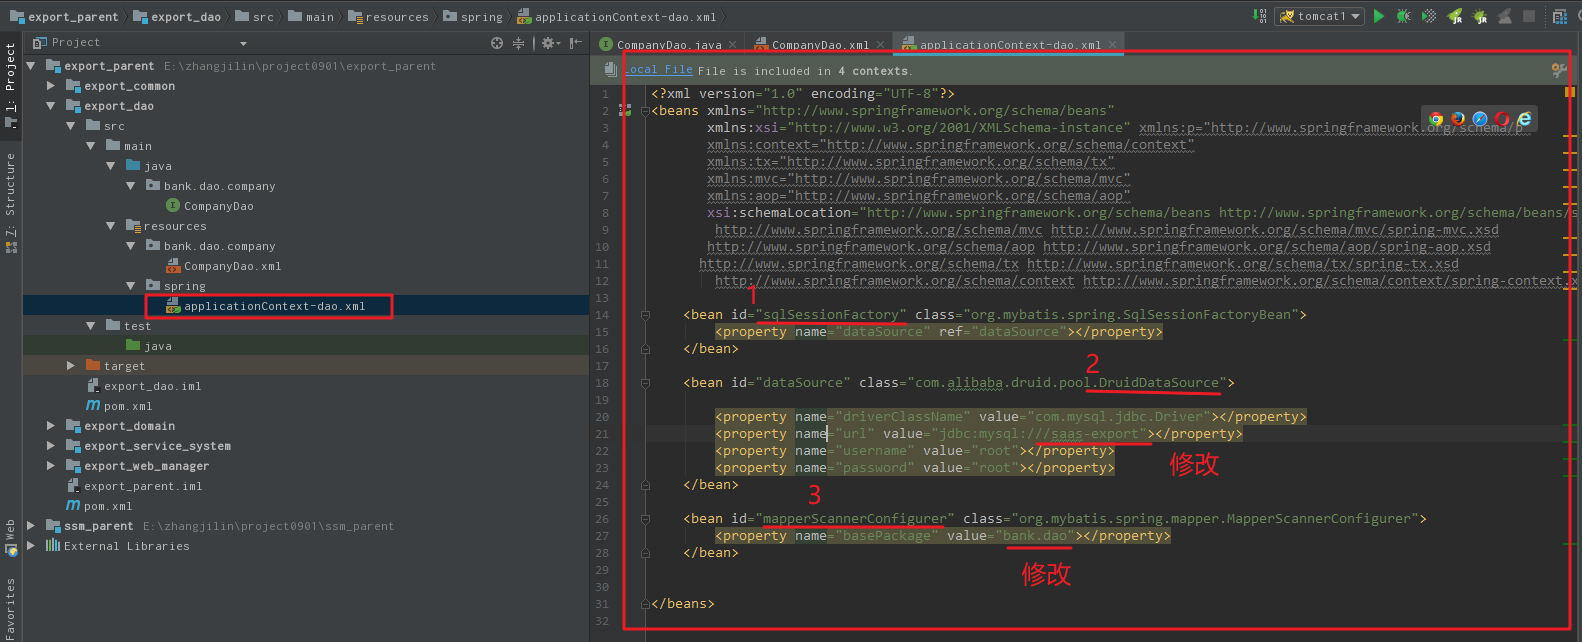Collapse all nodes in Project panel
Screen dimensions: 1582x642
point(518,43)
